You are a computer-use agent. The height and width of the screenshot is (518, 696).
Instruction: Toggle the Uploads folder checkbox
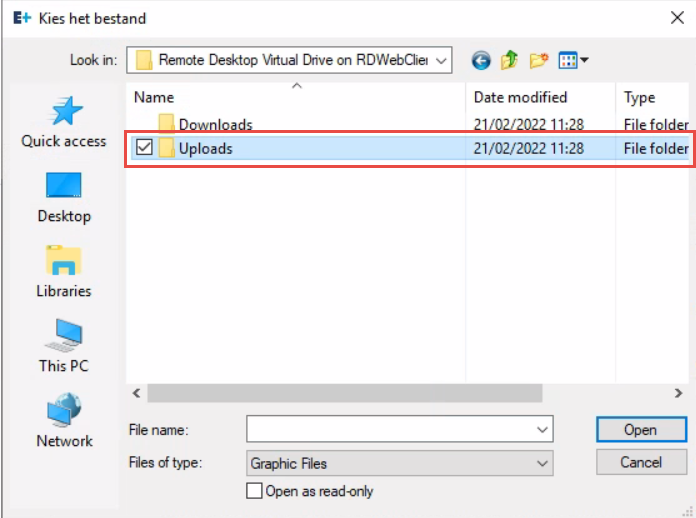coord(144,148)
